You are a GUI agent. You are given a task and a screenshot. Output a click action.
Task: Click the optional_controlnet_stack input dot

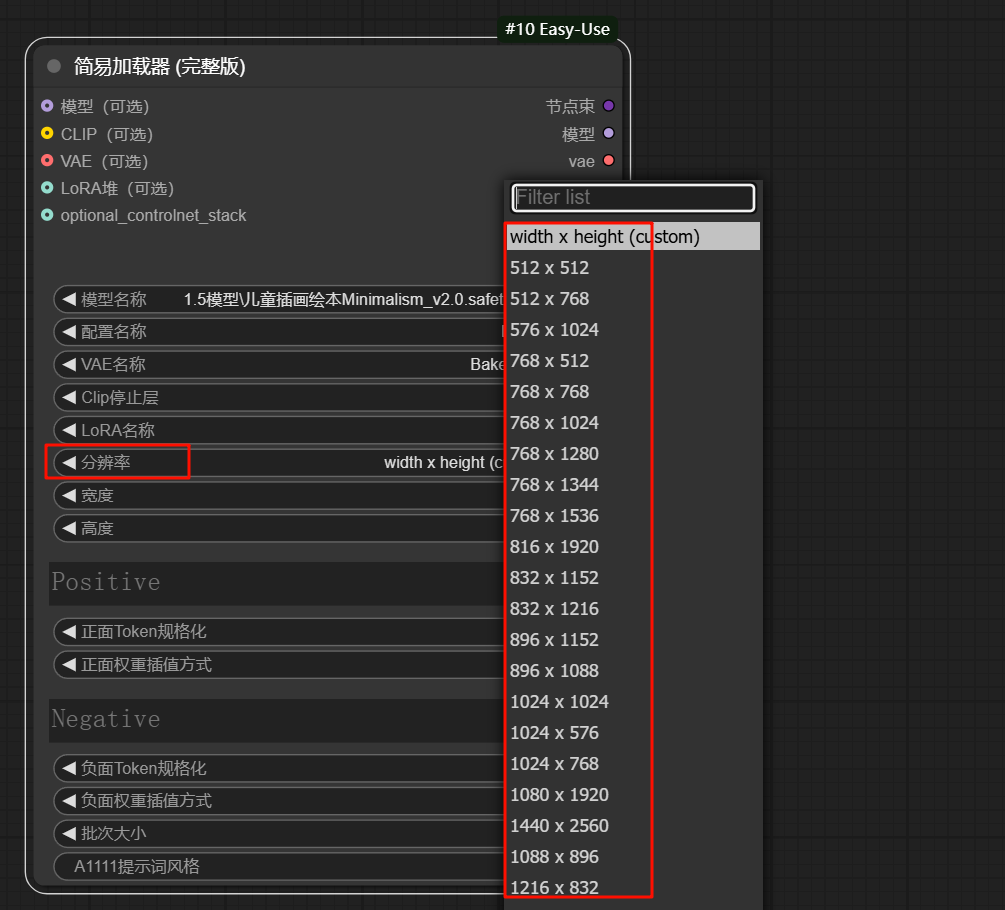(x=47, y=215)
